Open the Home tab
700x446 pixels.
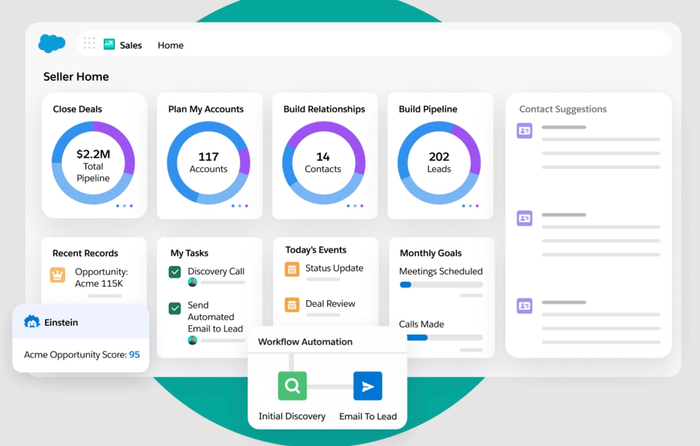pyautogui.click(x=171, y=45)
